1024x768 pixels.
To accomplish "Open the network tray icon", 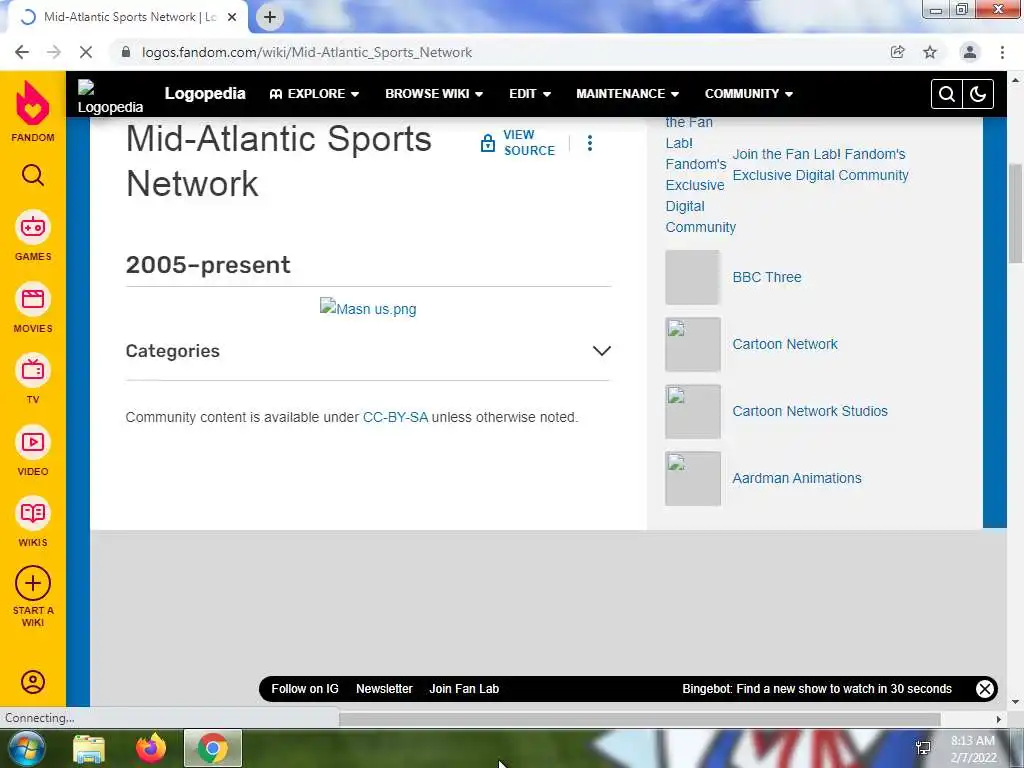I will click(x=923, y=748).
